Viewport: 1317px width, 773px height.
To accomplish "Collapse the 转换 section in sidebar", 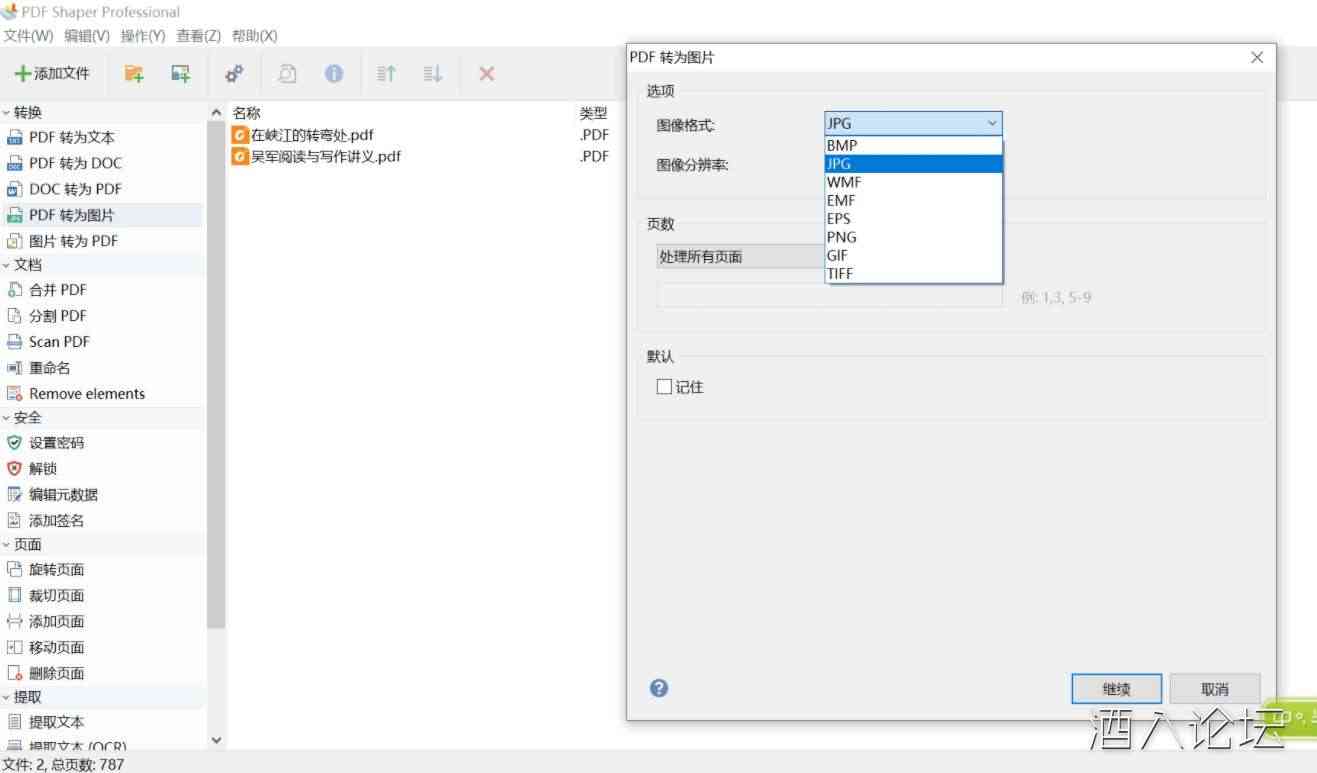I will [x=7, y=113].
